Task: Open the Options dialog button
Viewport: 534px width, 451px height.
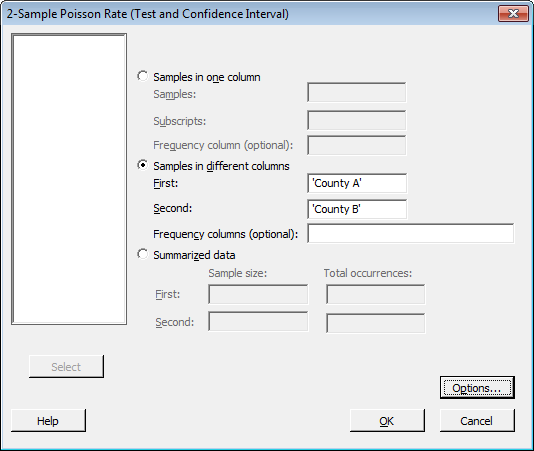Action: coord(477,388)
